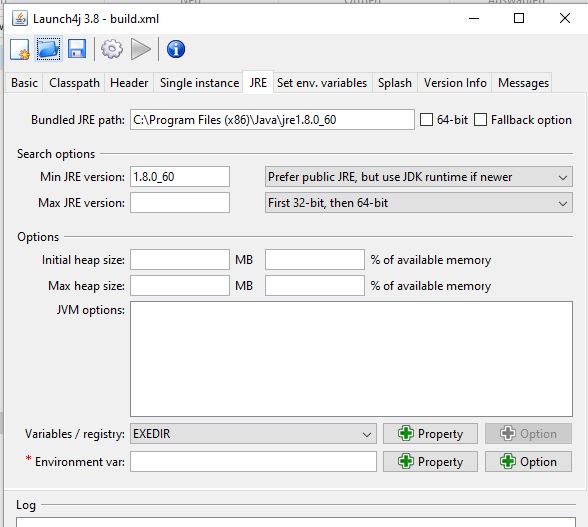Build wrapper with the gear icon

click(x=112, y=49)
